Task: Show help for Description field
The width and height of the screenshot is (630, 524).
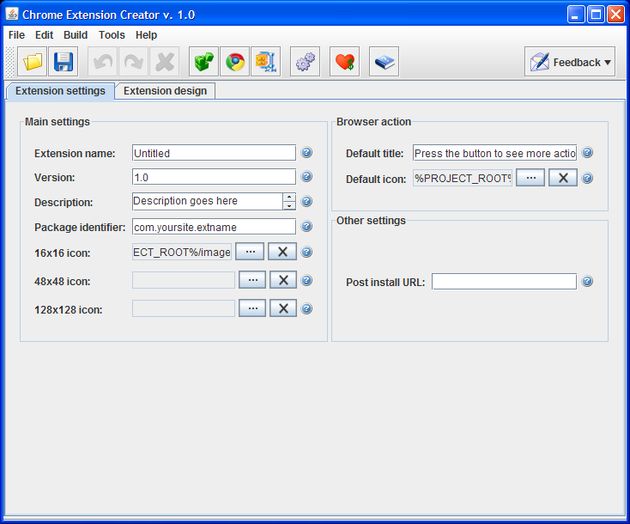Action: (307, 201)
